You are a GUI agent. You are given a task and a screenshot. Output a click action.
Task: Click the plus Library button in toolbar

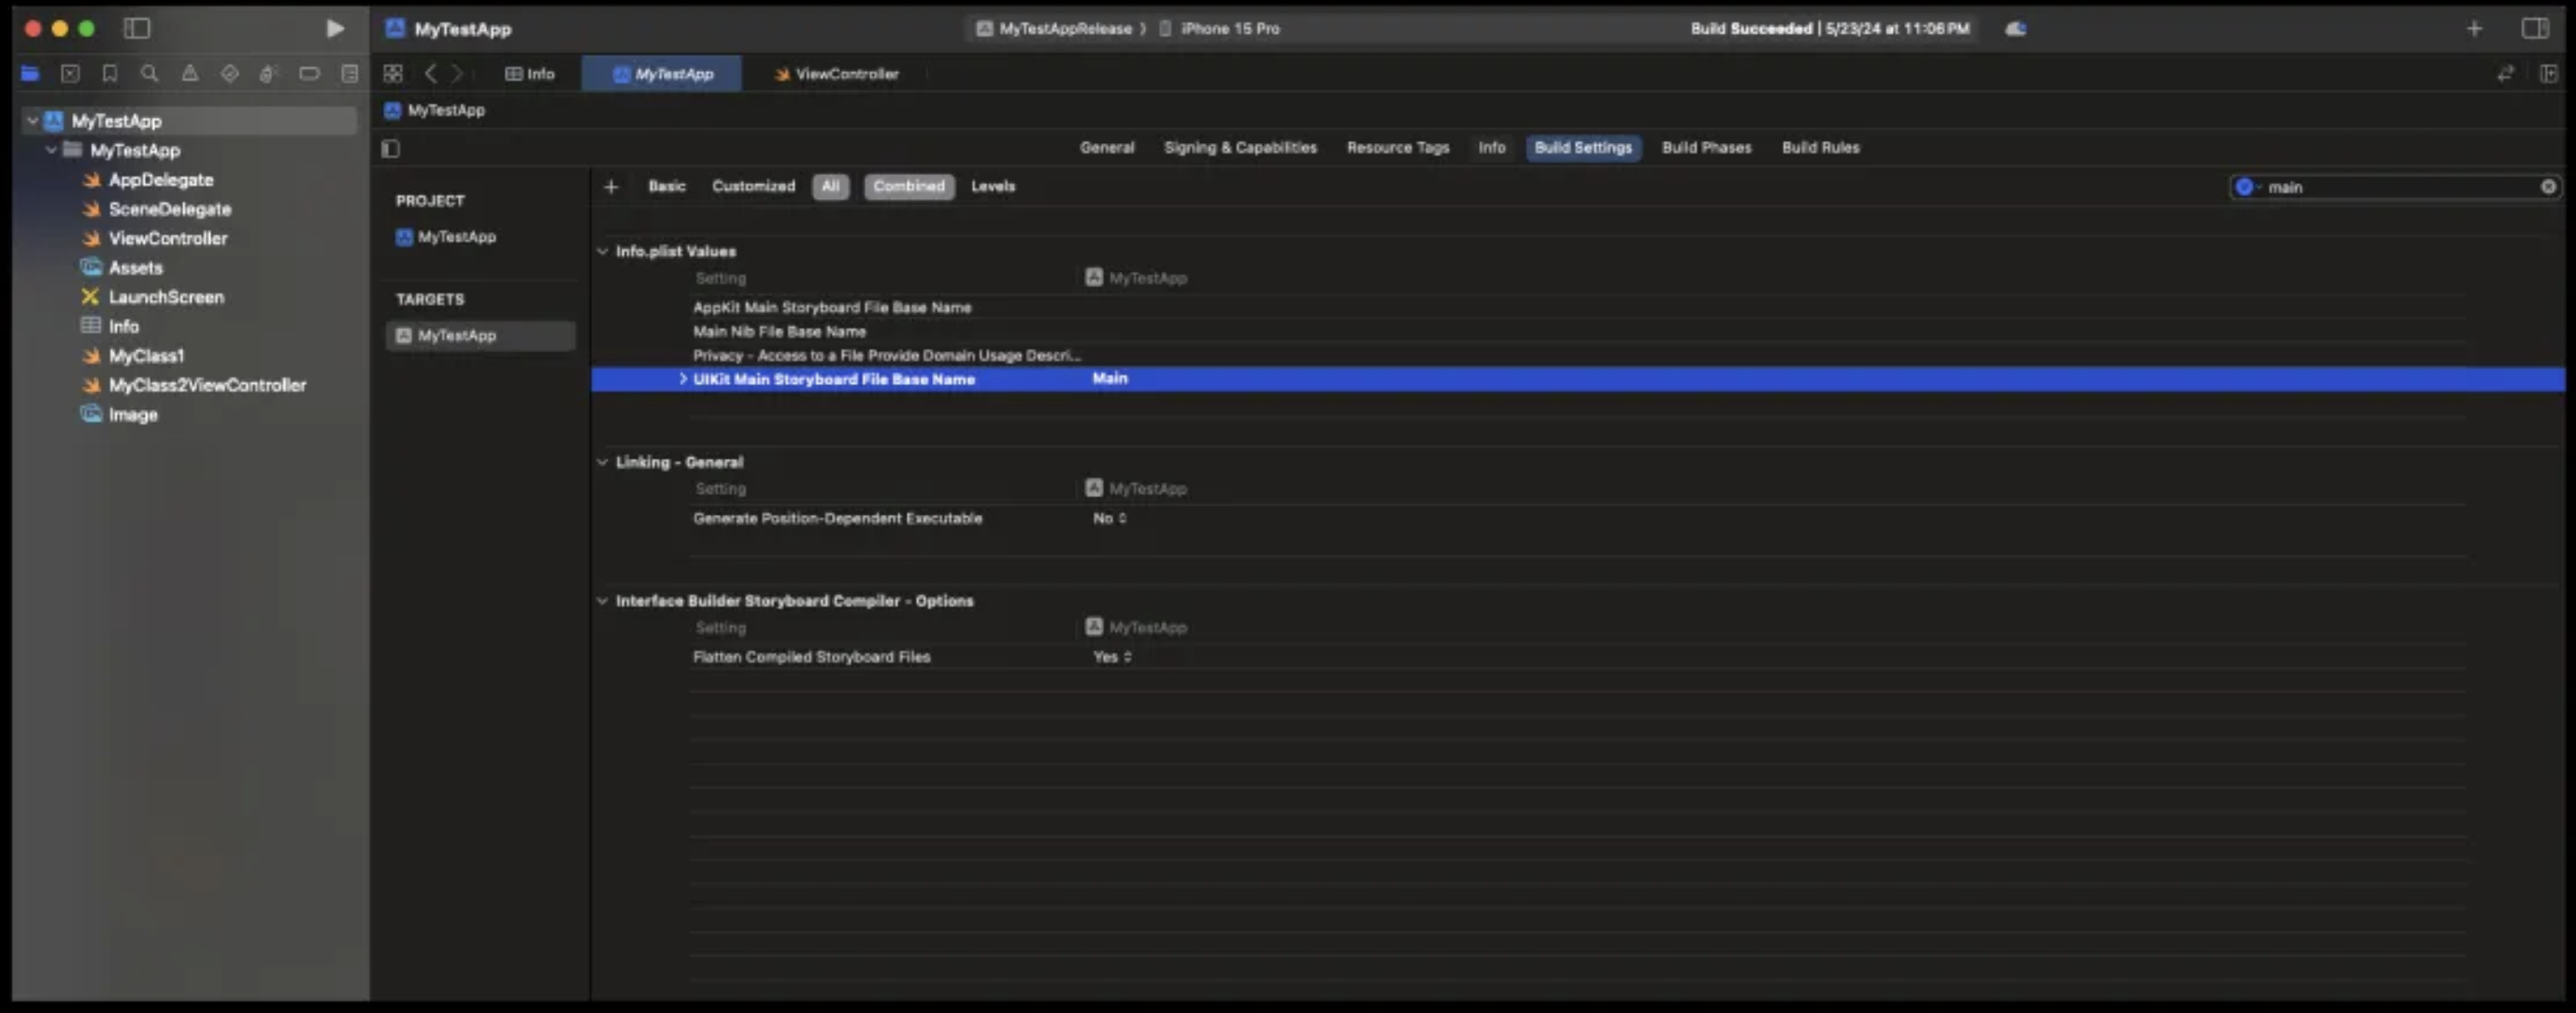(x=2474, y=29)
